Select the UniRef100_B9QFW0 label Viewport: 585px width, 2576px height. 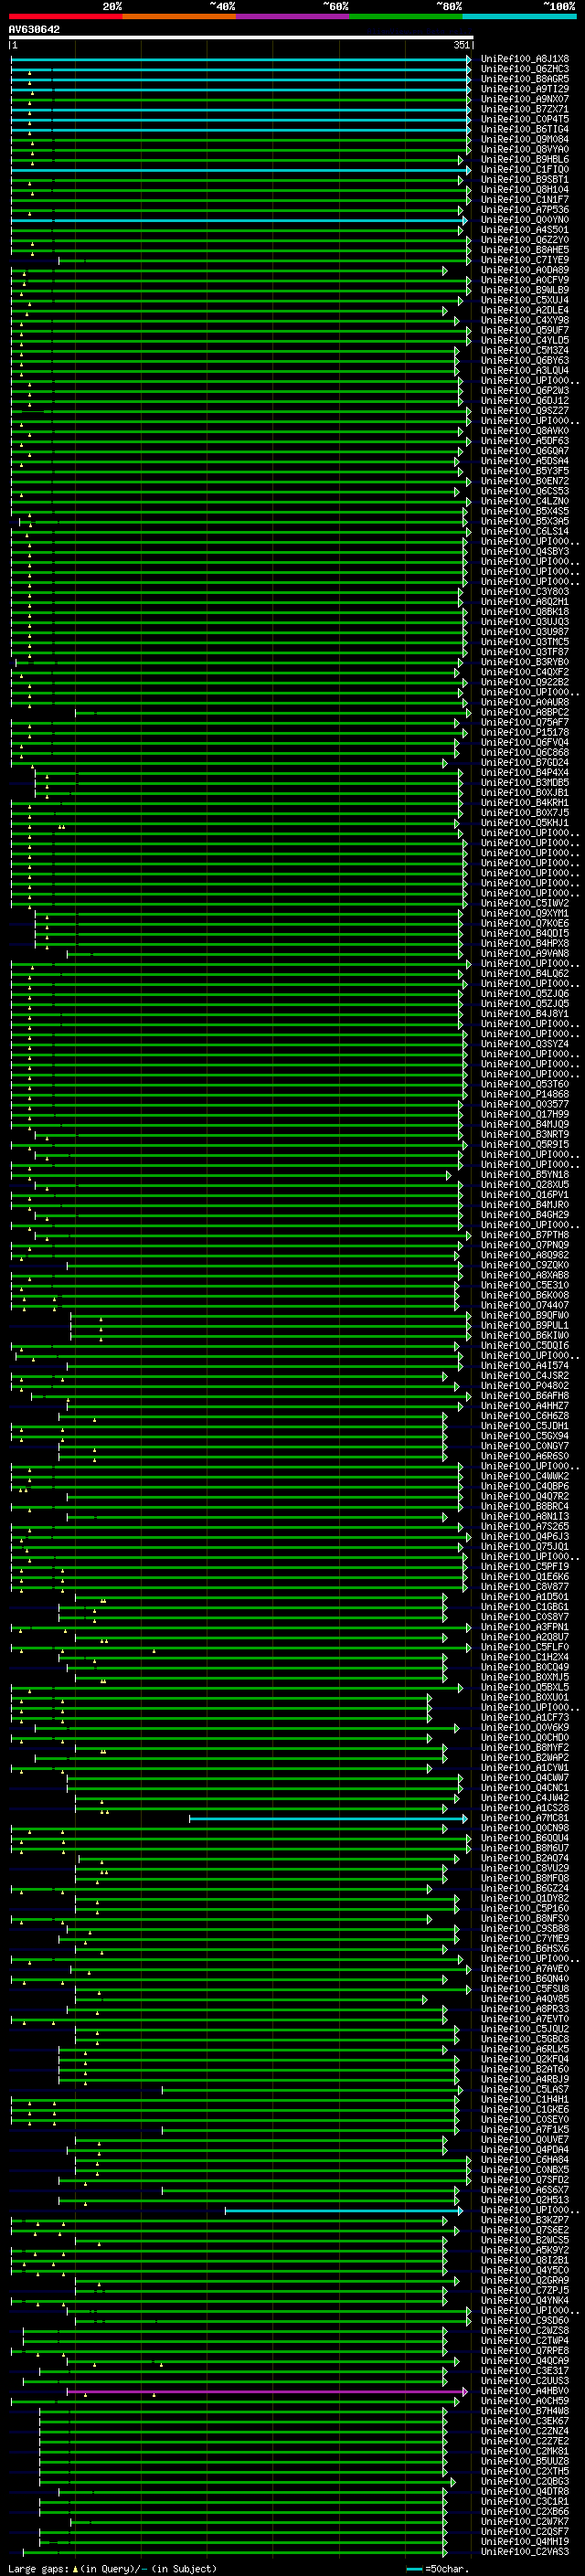click(x=524, y=1315)
